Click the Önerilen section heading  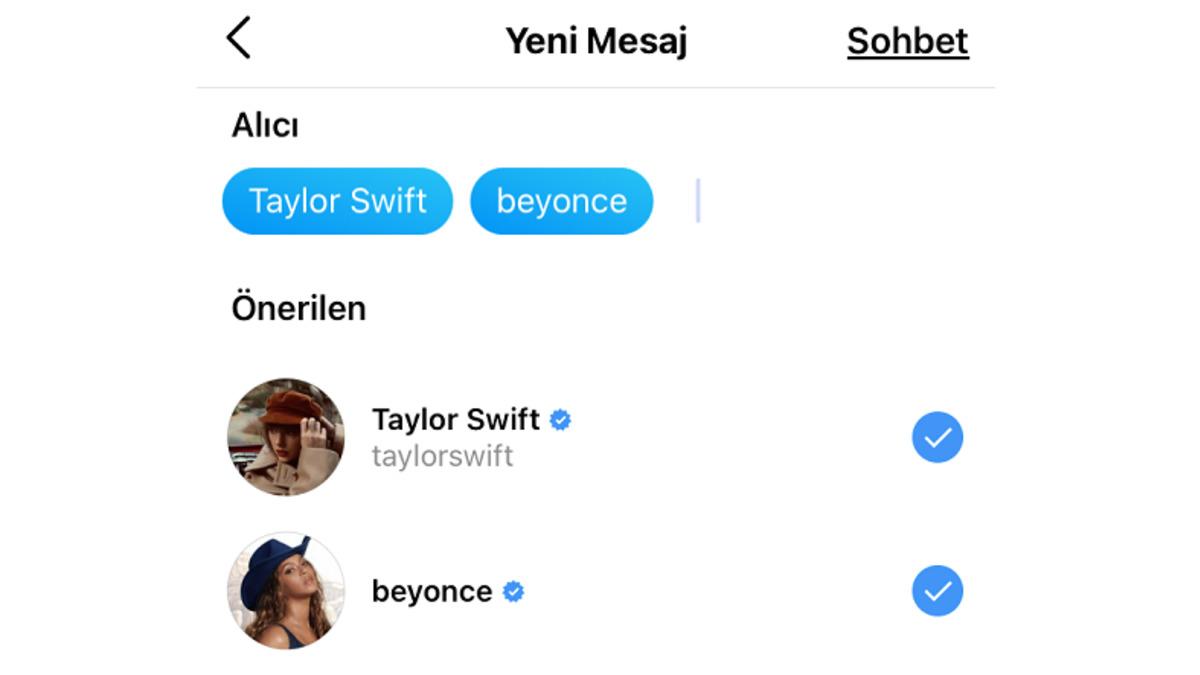pos(298,308)
